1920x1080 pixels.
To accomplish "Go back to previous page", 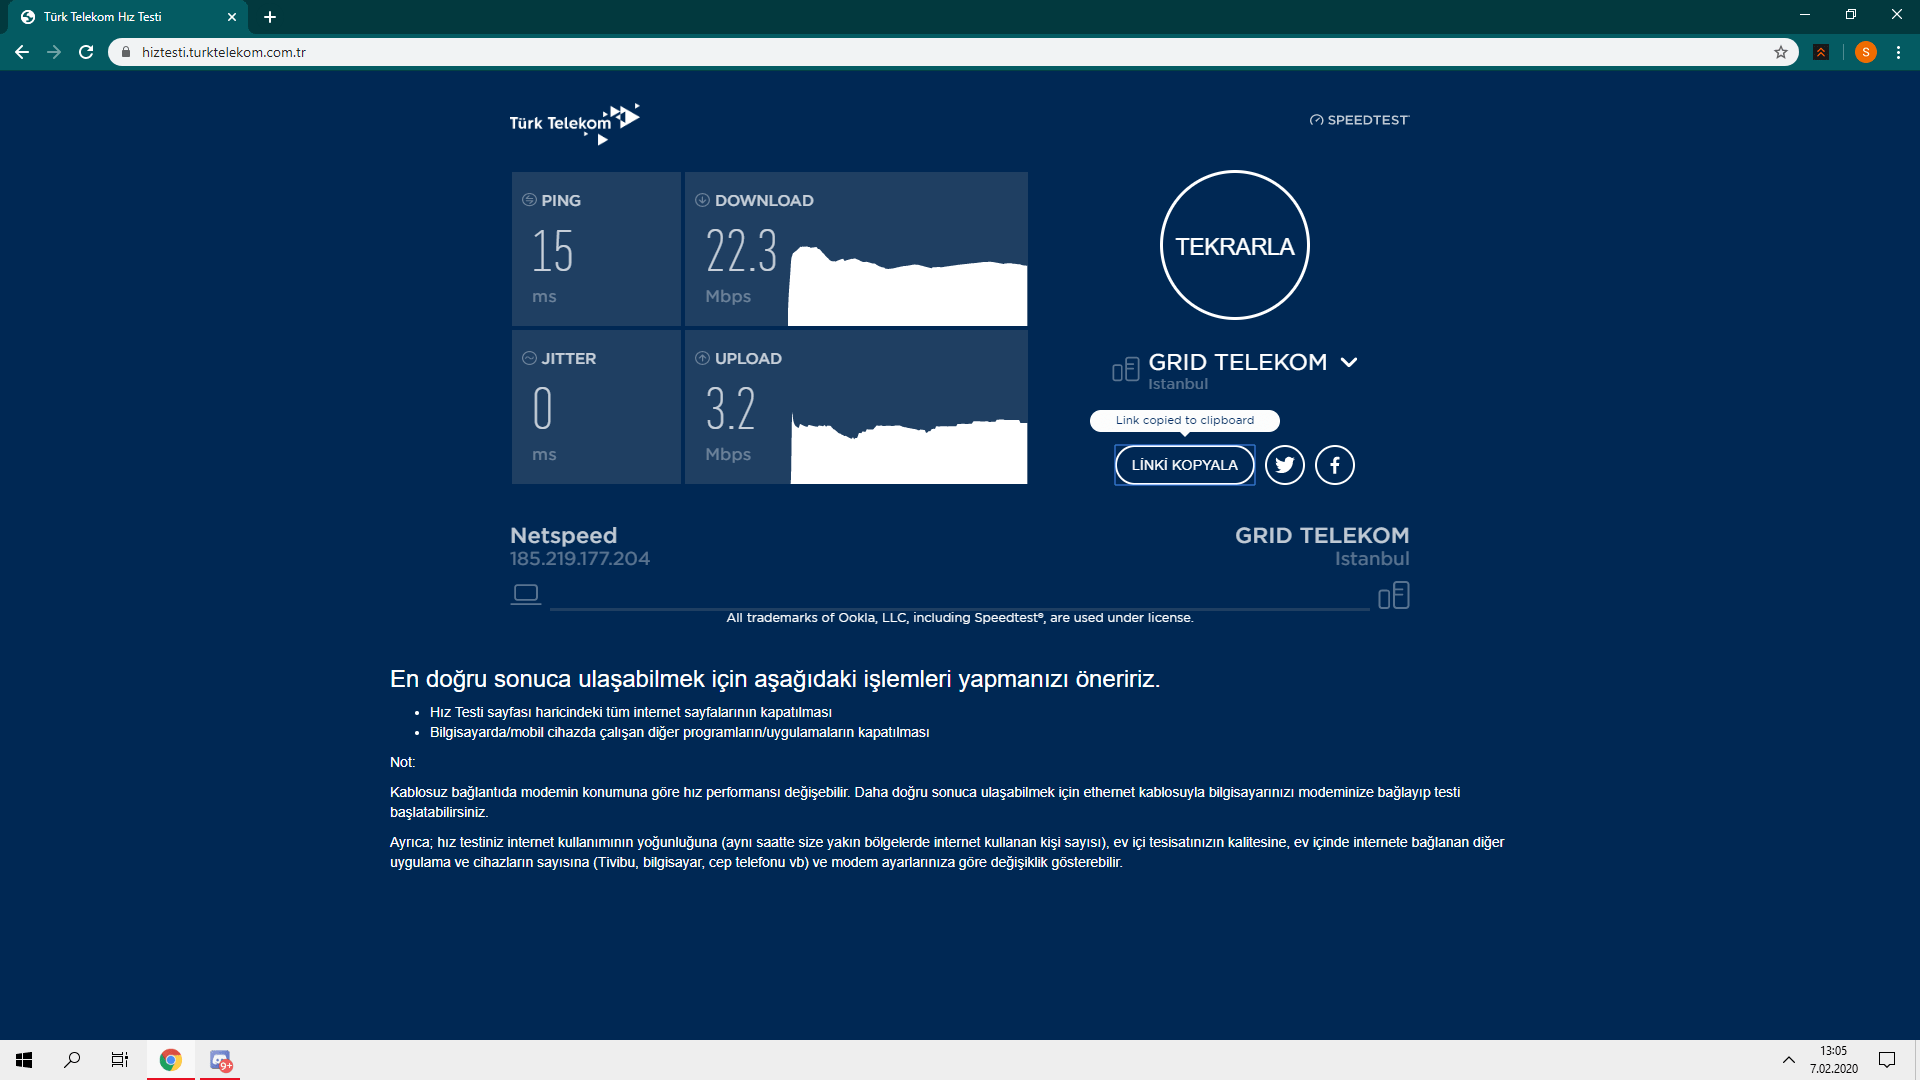I will (22, 52).
